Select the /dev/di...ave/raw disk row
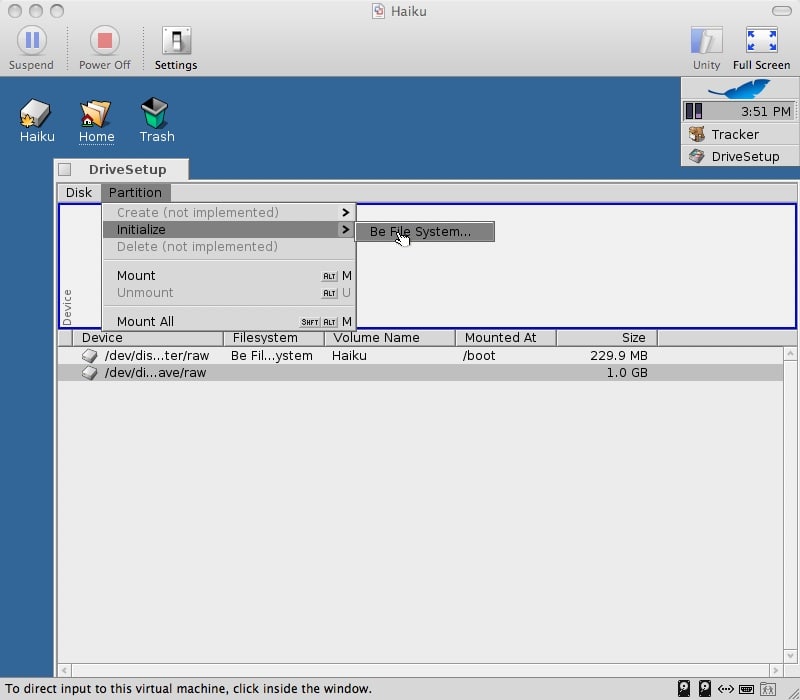The image size is (800, 700). pos(420,373)
